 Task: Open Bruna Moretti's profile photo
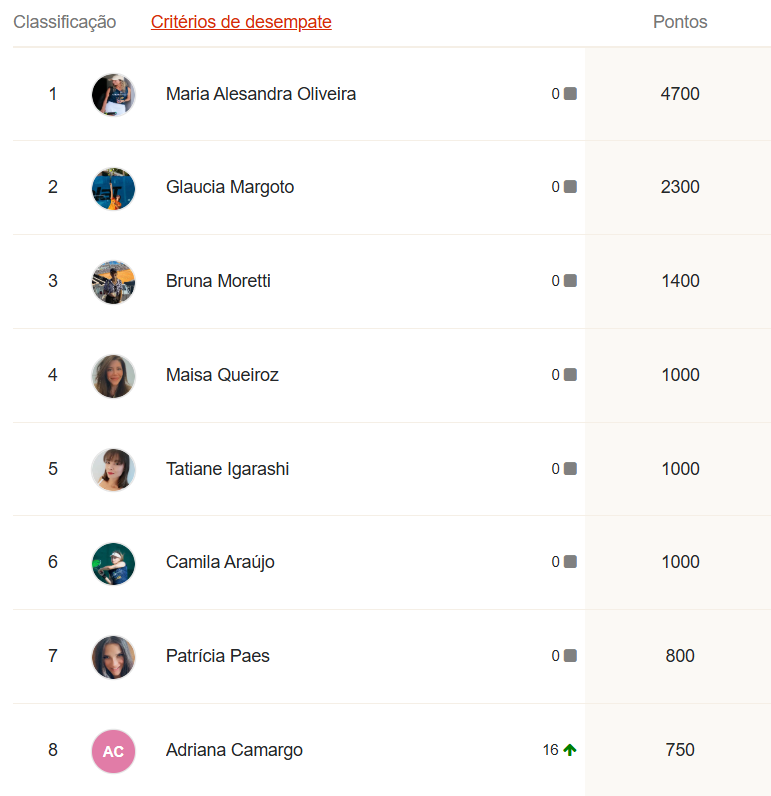113,282
